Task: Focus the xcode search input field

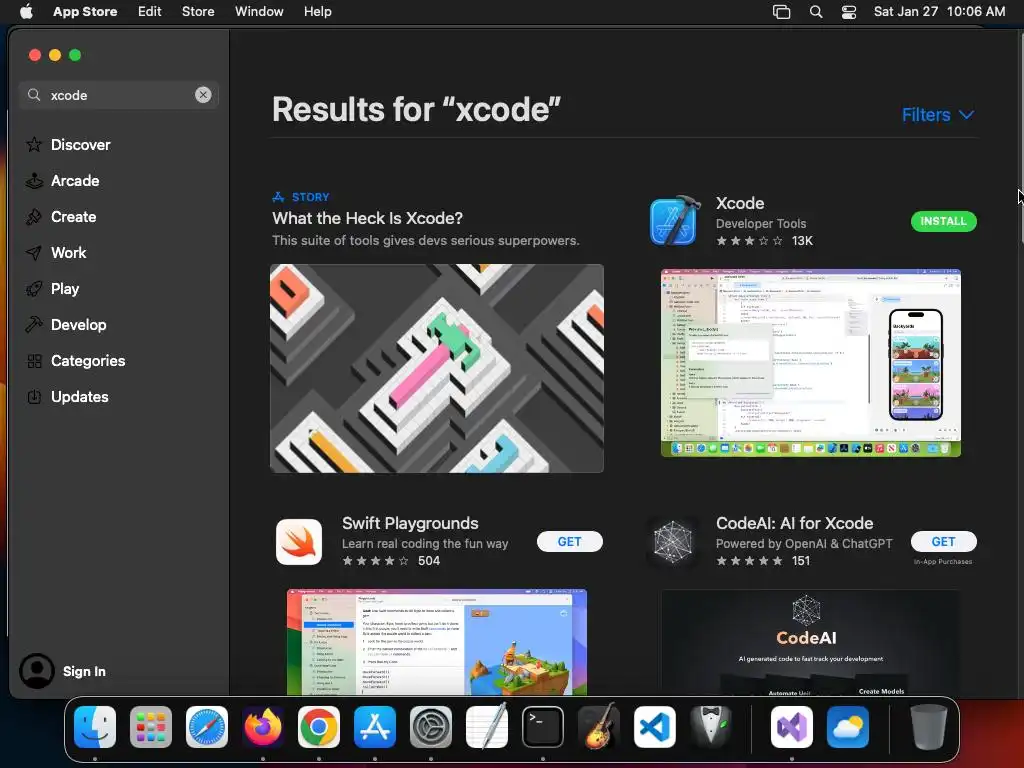Action: 119,95
